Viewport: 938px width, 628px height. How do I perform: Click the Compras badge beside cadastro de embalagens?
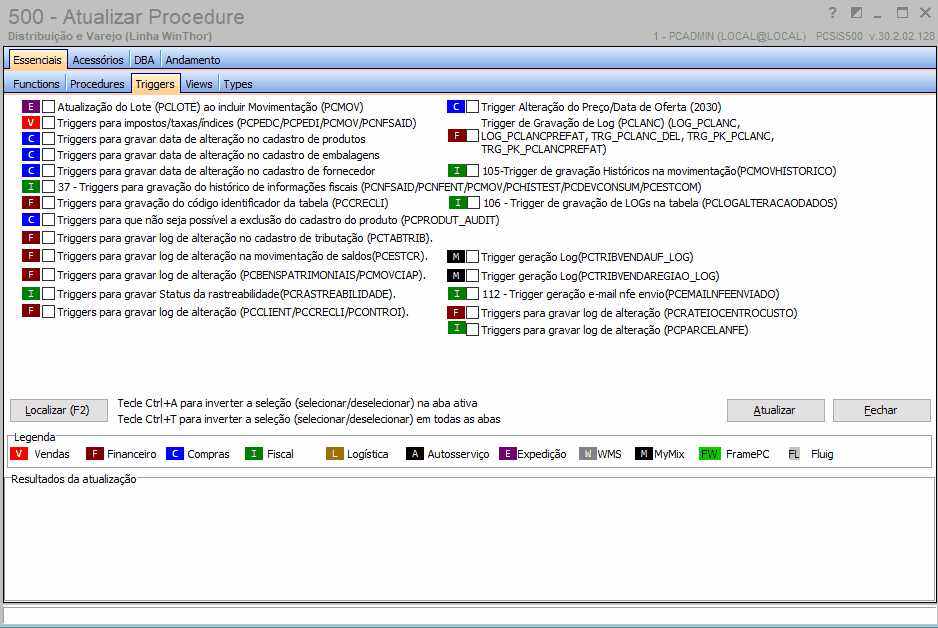pyautogui.click(x=31, y=155)
